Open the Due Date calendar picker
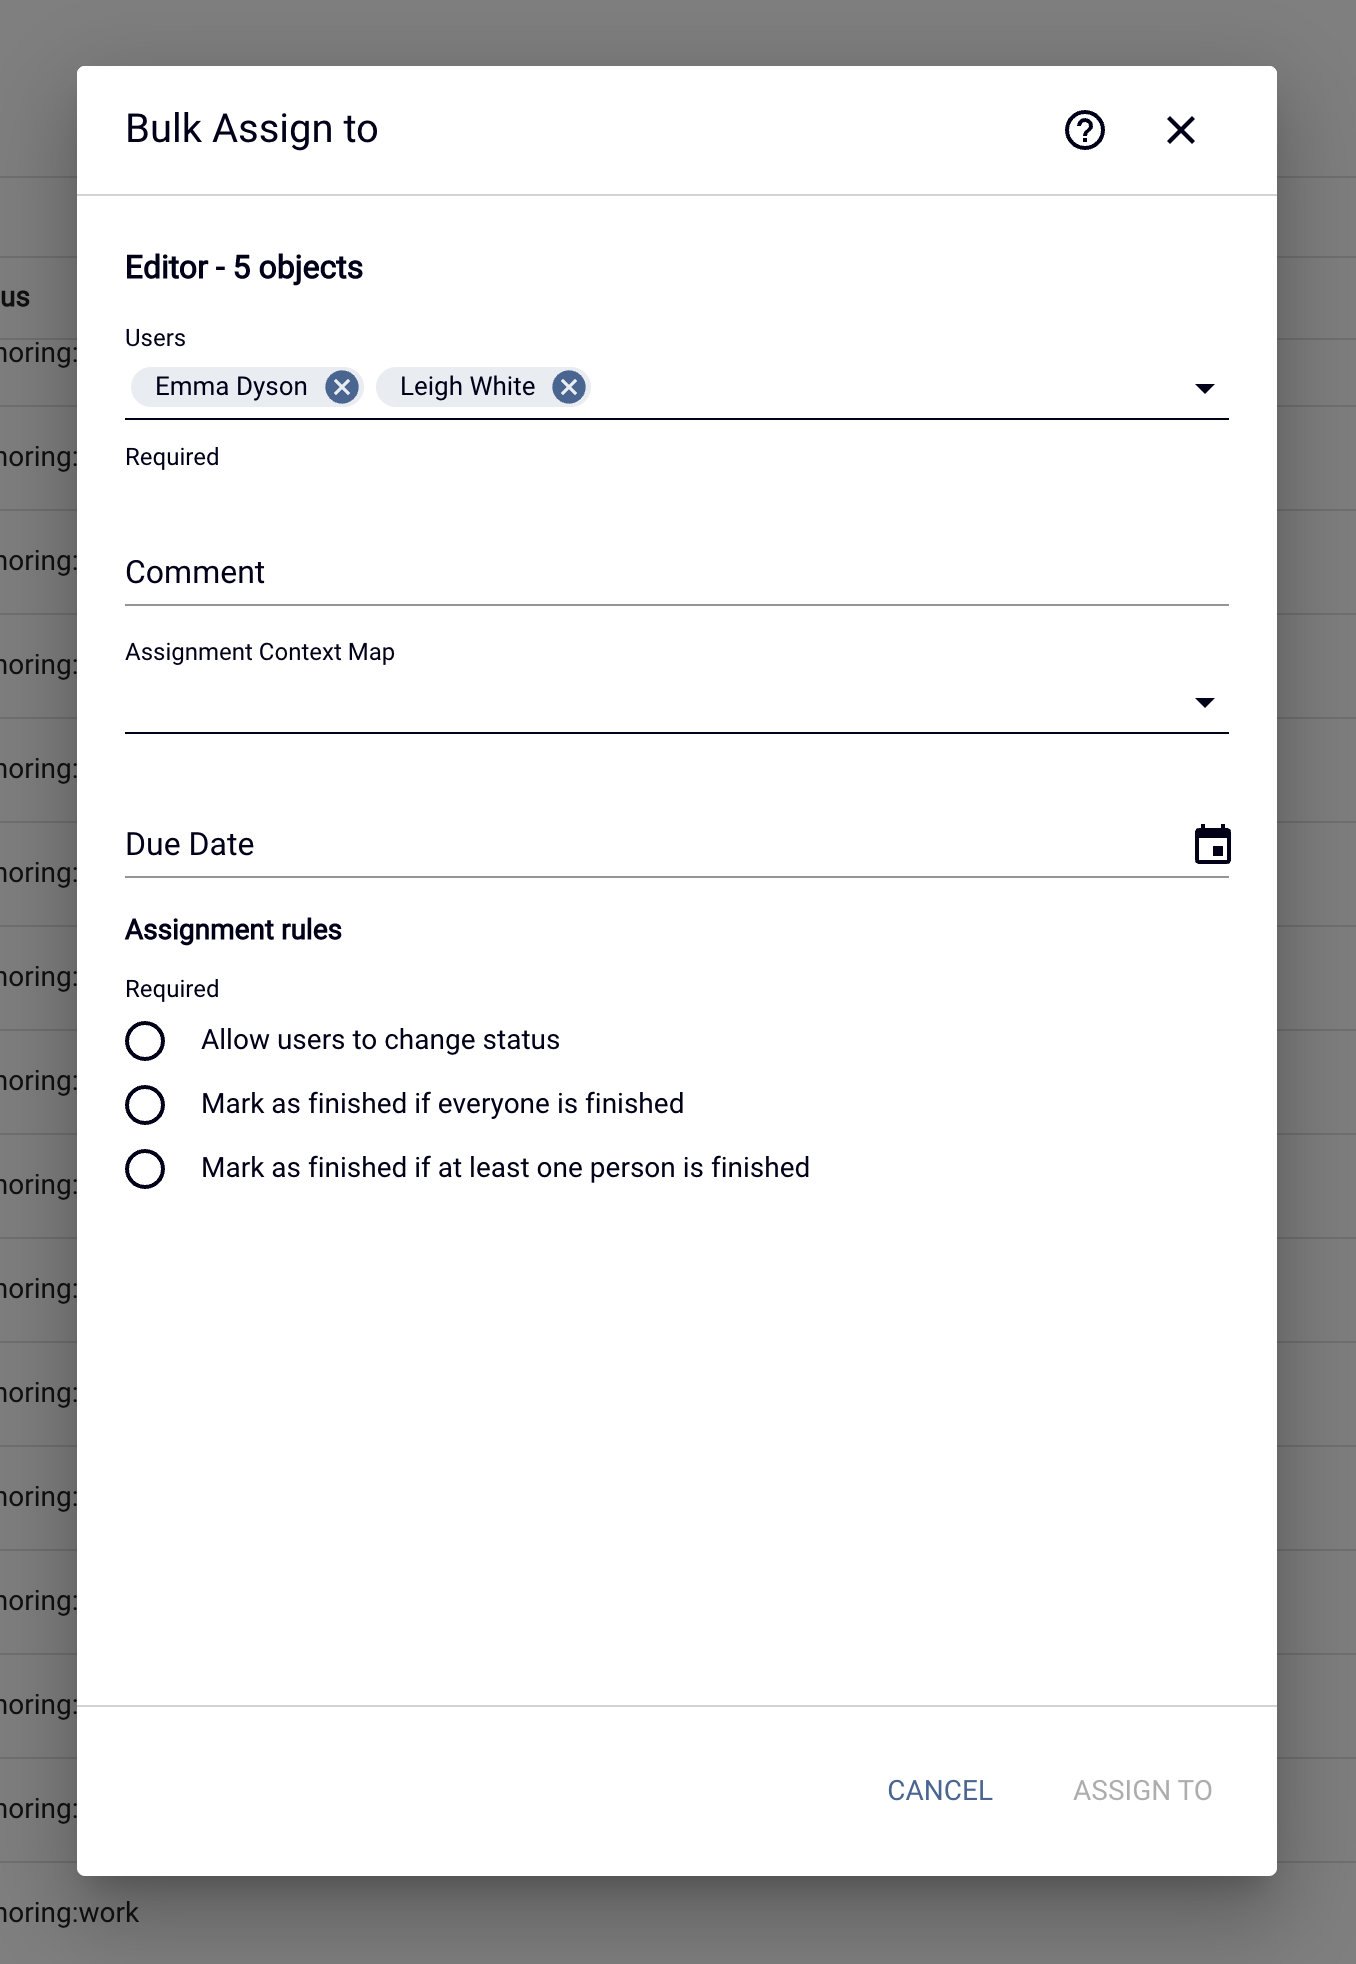1356x1964 pixels. coord(1212,845)
